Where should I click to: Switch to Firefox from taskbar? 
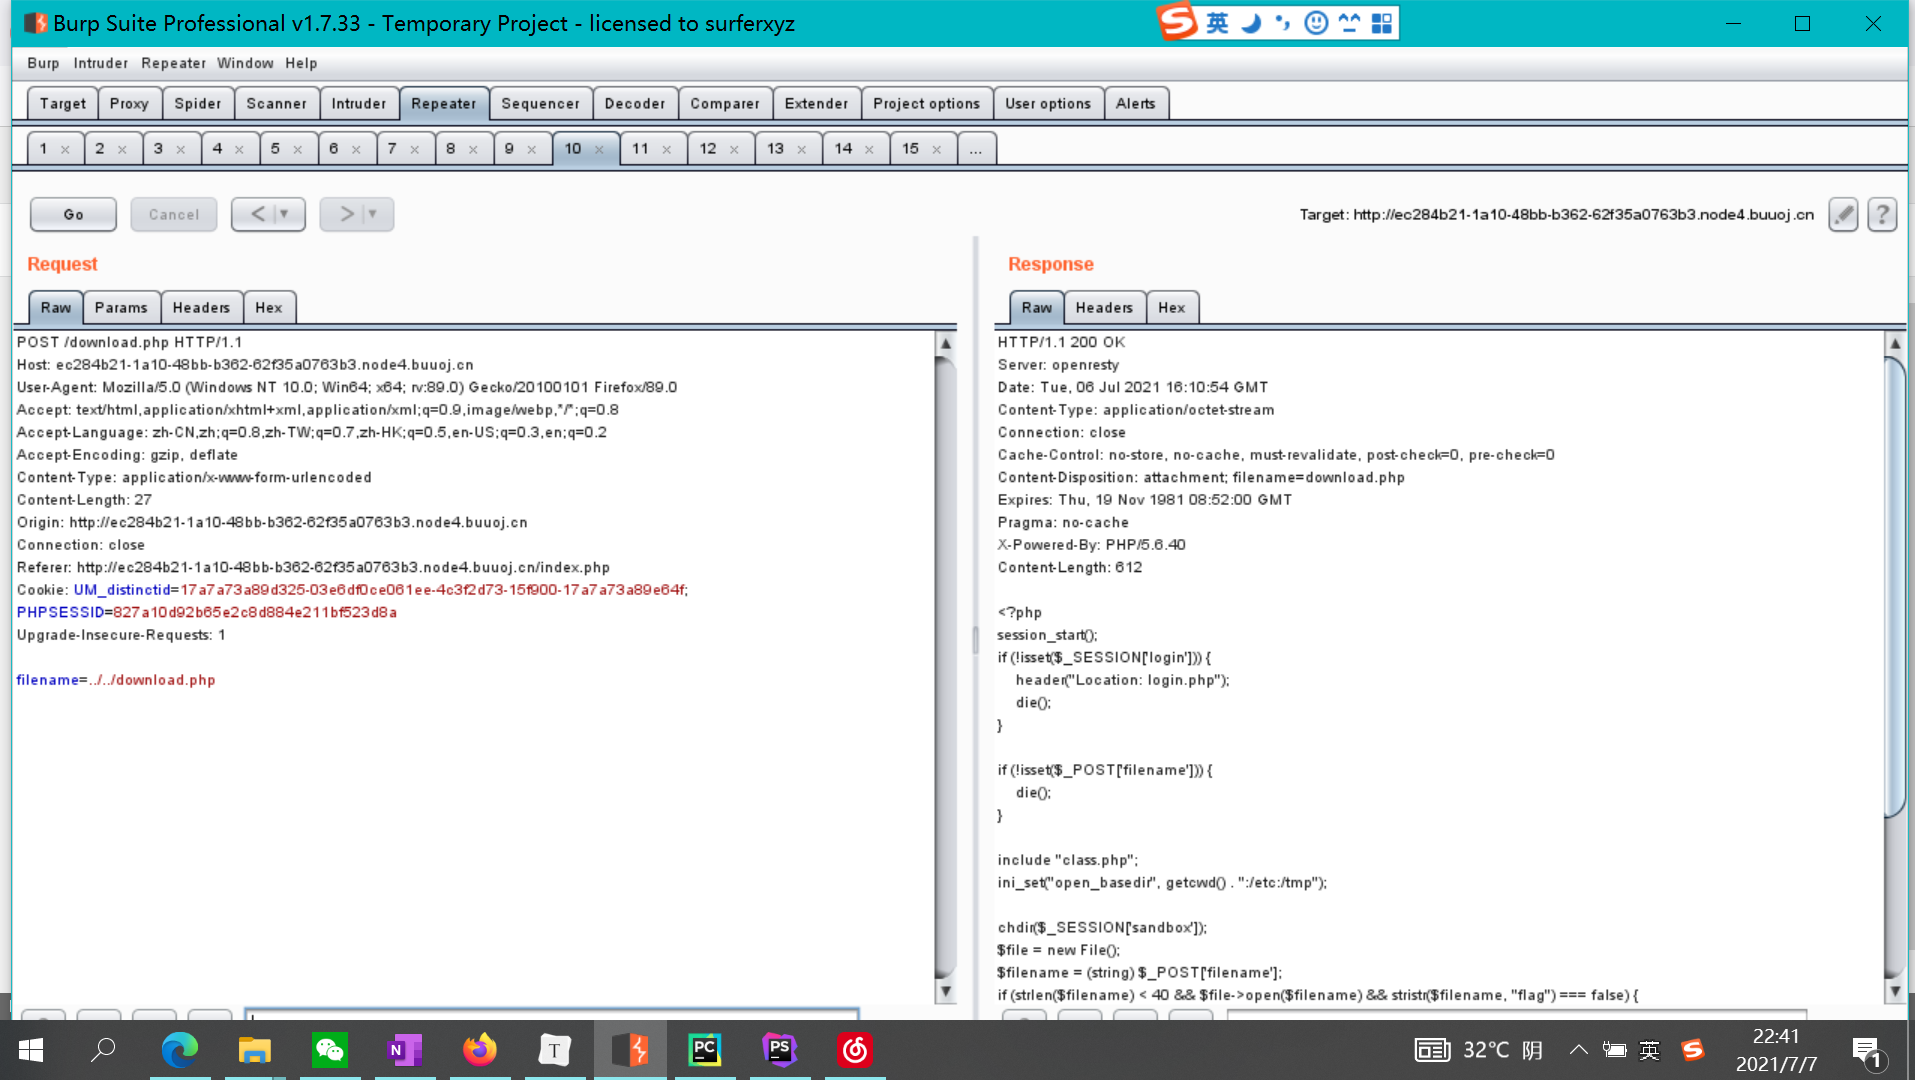coord(480,1050)
